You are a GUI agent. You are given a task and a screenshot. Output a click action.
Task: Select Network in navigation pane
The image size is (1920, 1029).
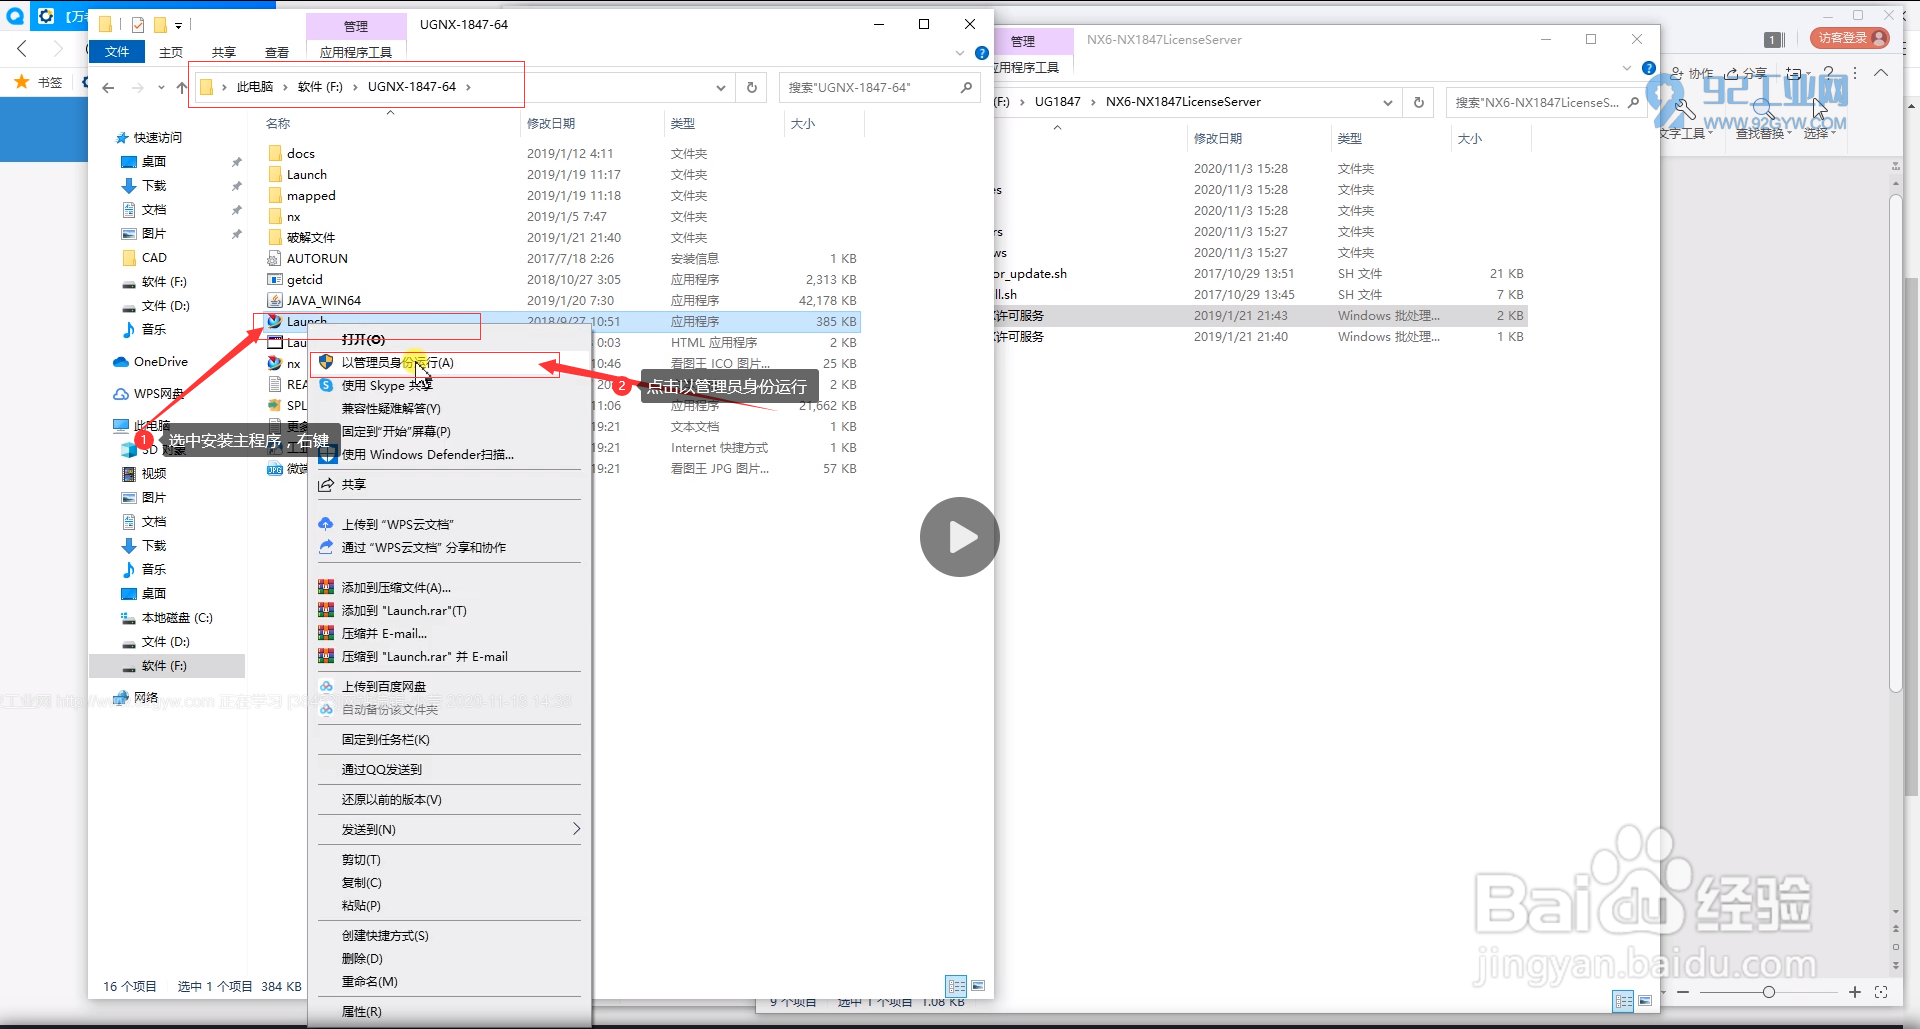145,697
